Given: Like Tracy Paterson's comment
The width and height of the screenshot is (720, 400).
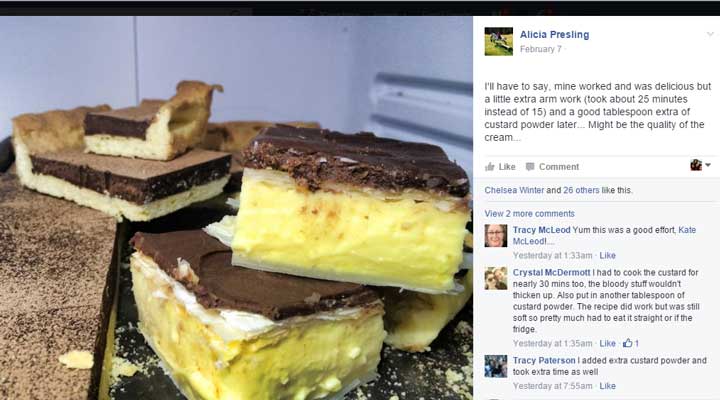Looking at the screenshot, I should [607, 386].
